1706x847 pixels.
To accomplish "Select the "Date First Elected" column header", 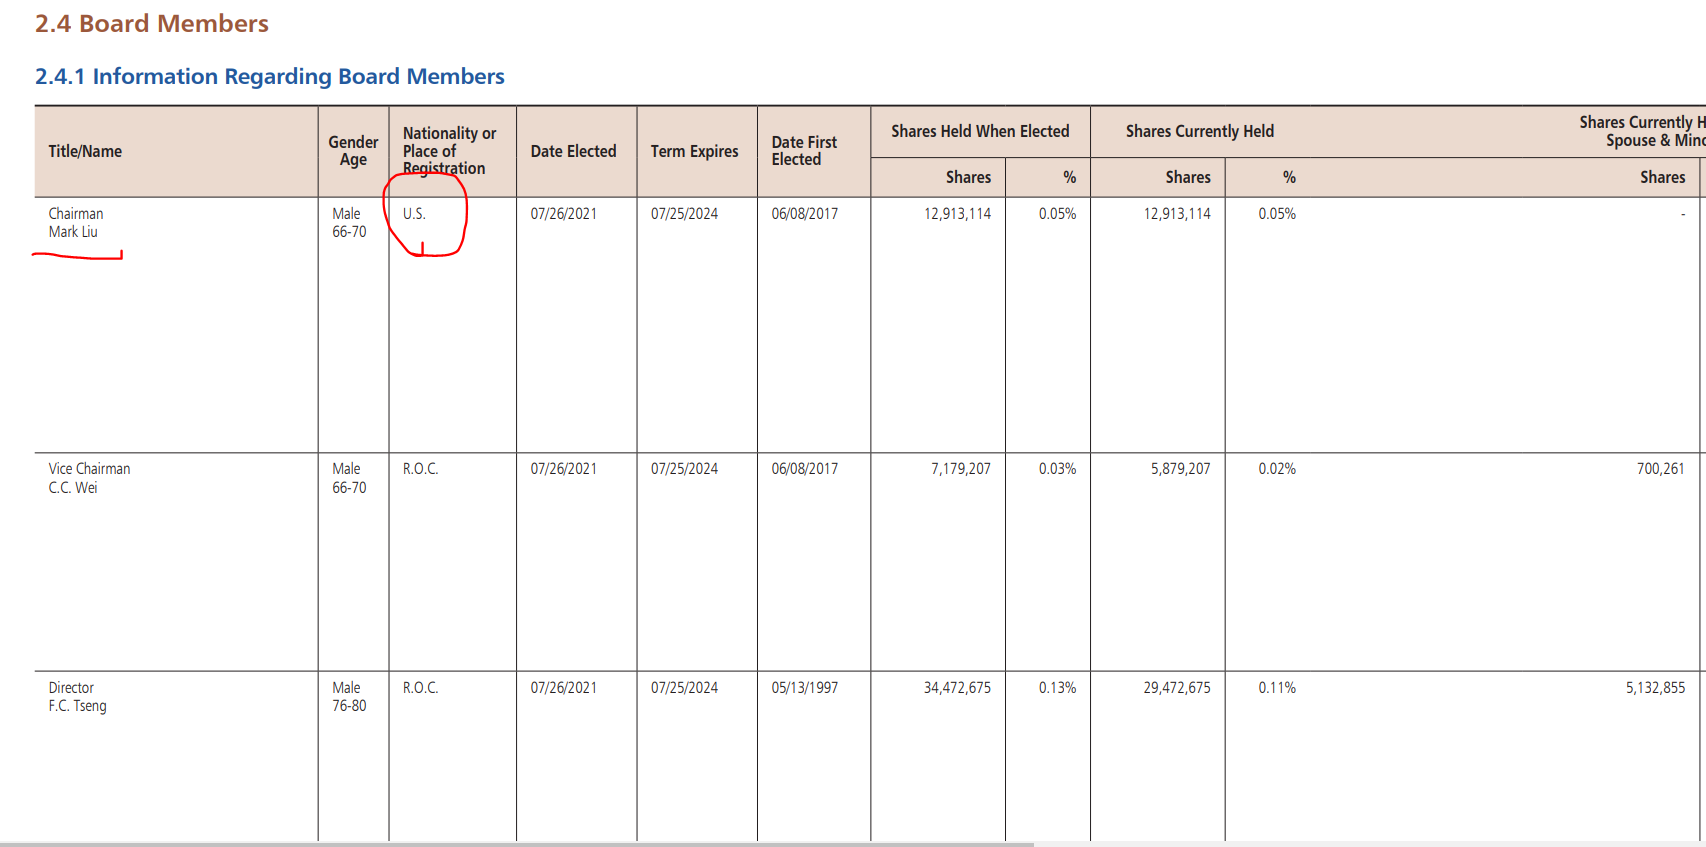I will [804, 151].
